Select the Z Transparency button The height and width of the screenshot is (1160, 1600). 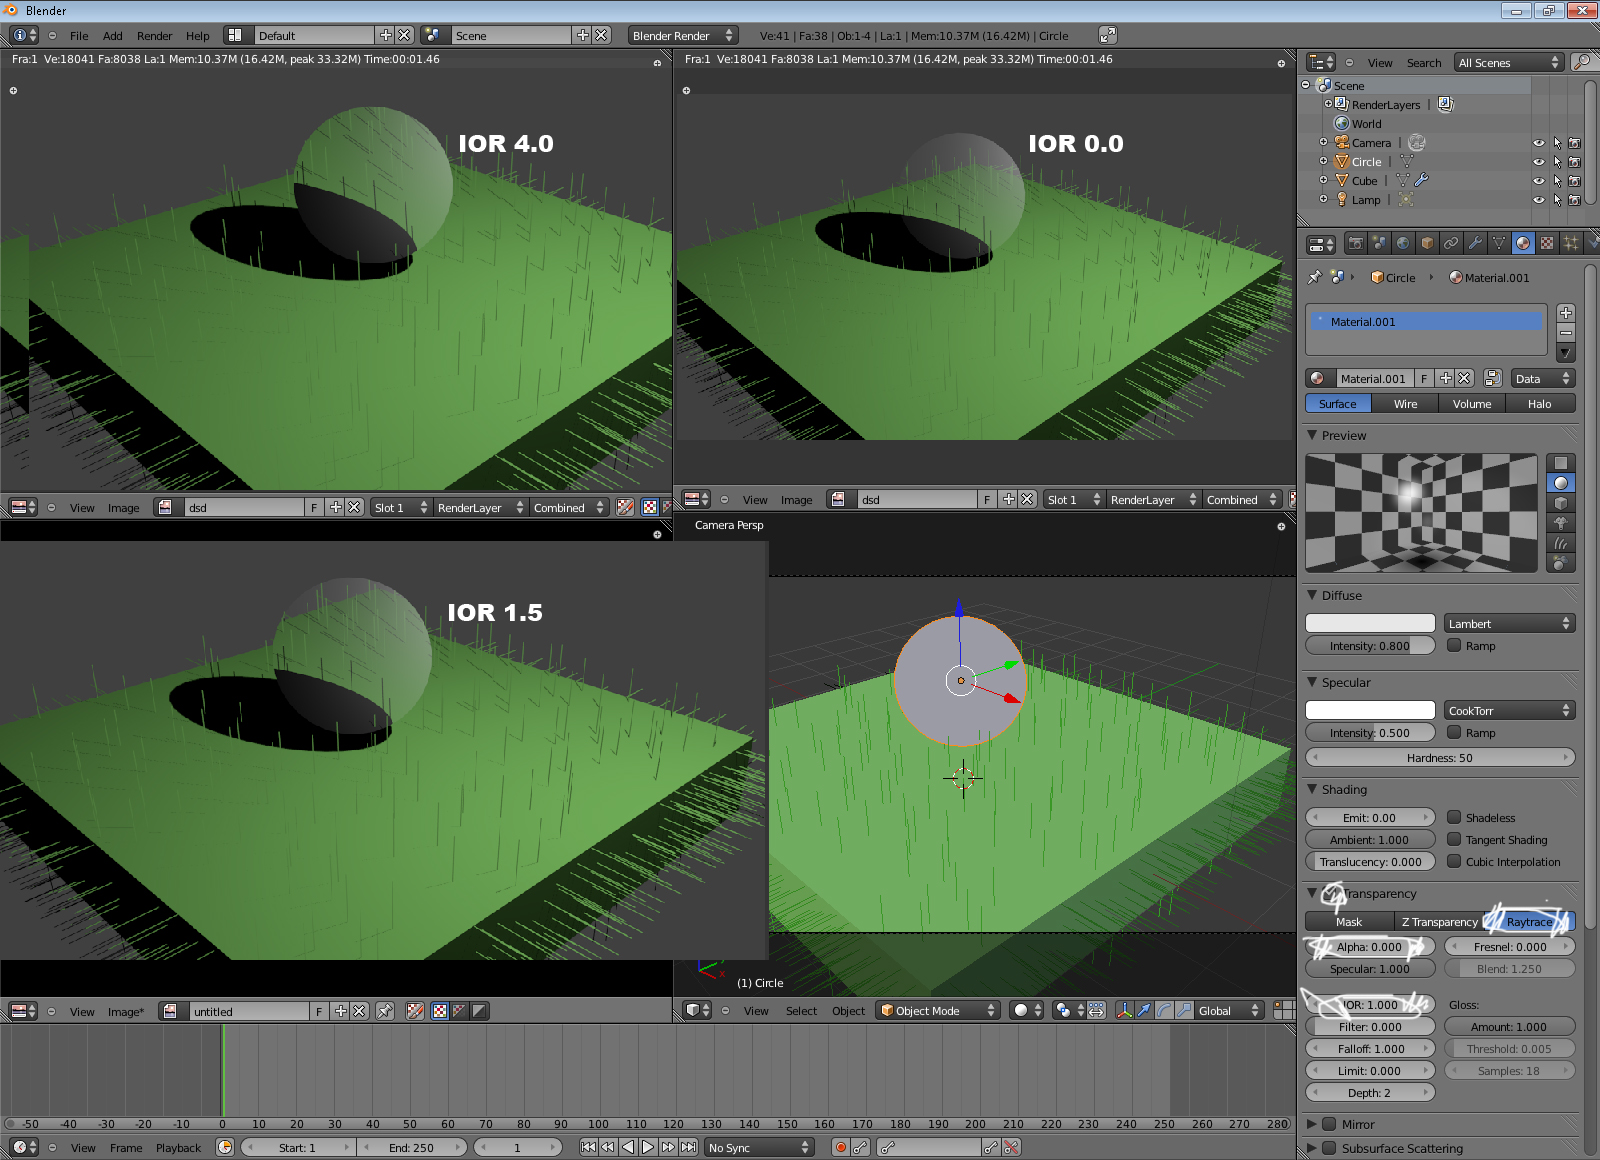point(1439,922)
